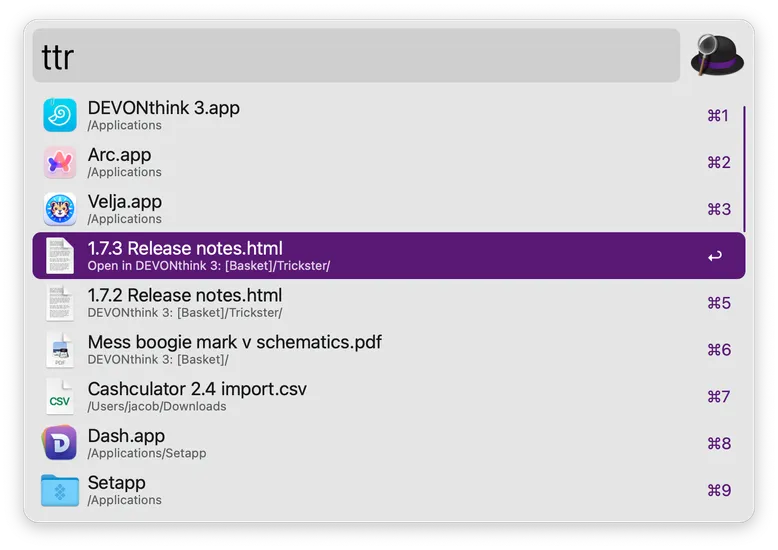Click the Alfred bowler hat icon
This screenshot has width=778, height=550.
[x=717, y=55]
